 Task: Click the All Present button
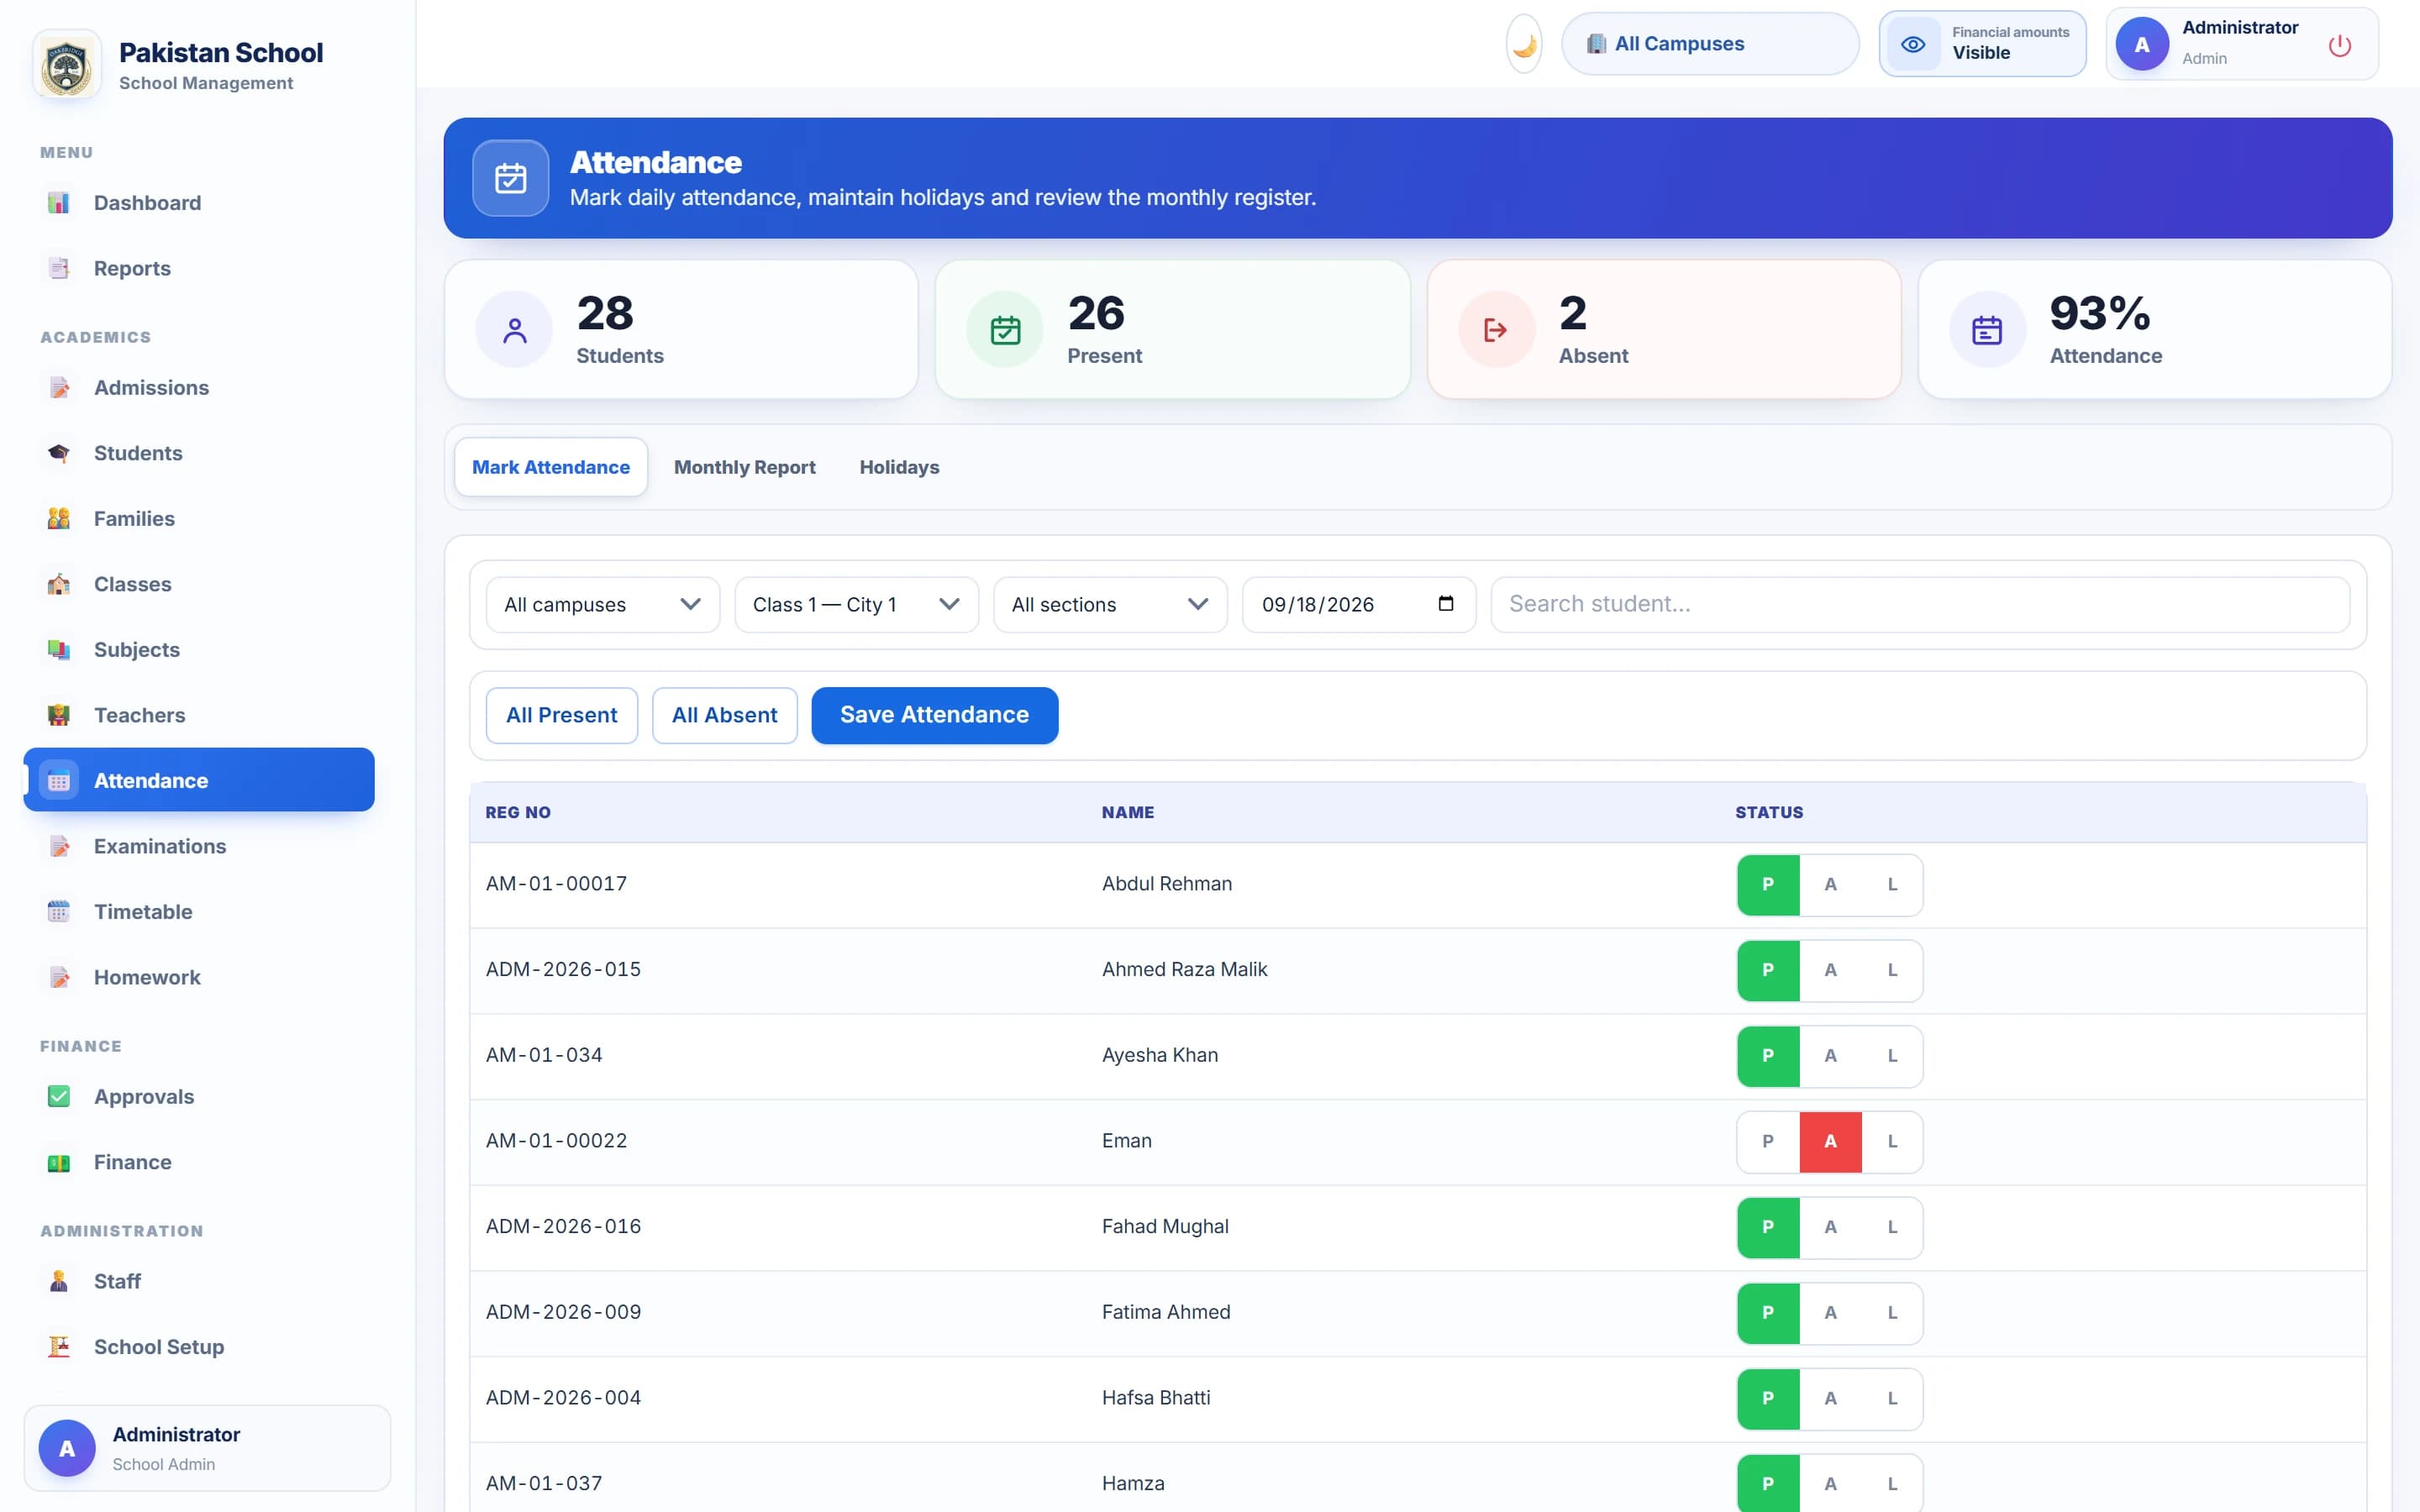561,715
